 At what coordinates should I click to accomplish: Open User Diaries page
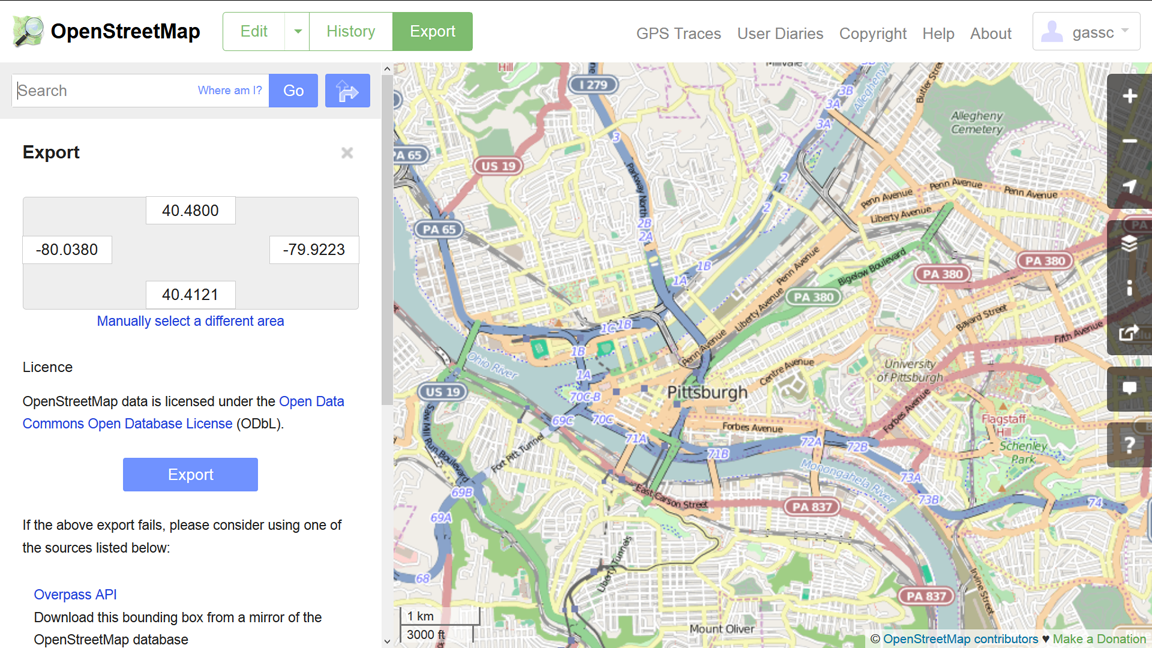pyautogui.click(x=780, y=34)
